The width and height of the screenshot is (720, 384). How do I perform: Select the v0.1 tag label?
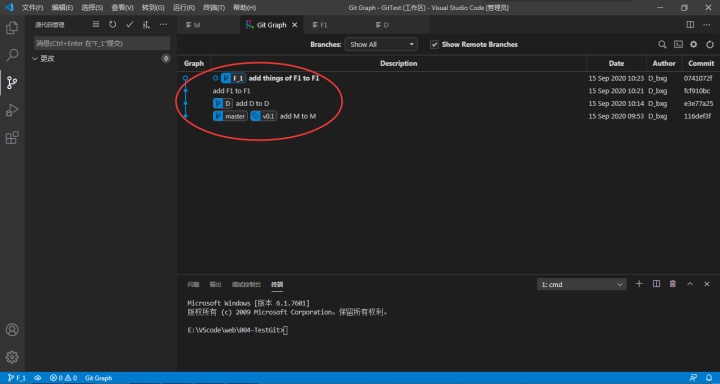pyautogui.click(x=264, y=116)
